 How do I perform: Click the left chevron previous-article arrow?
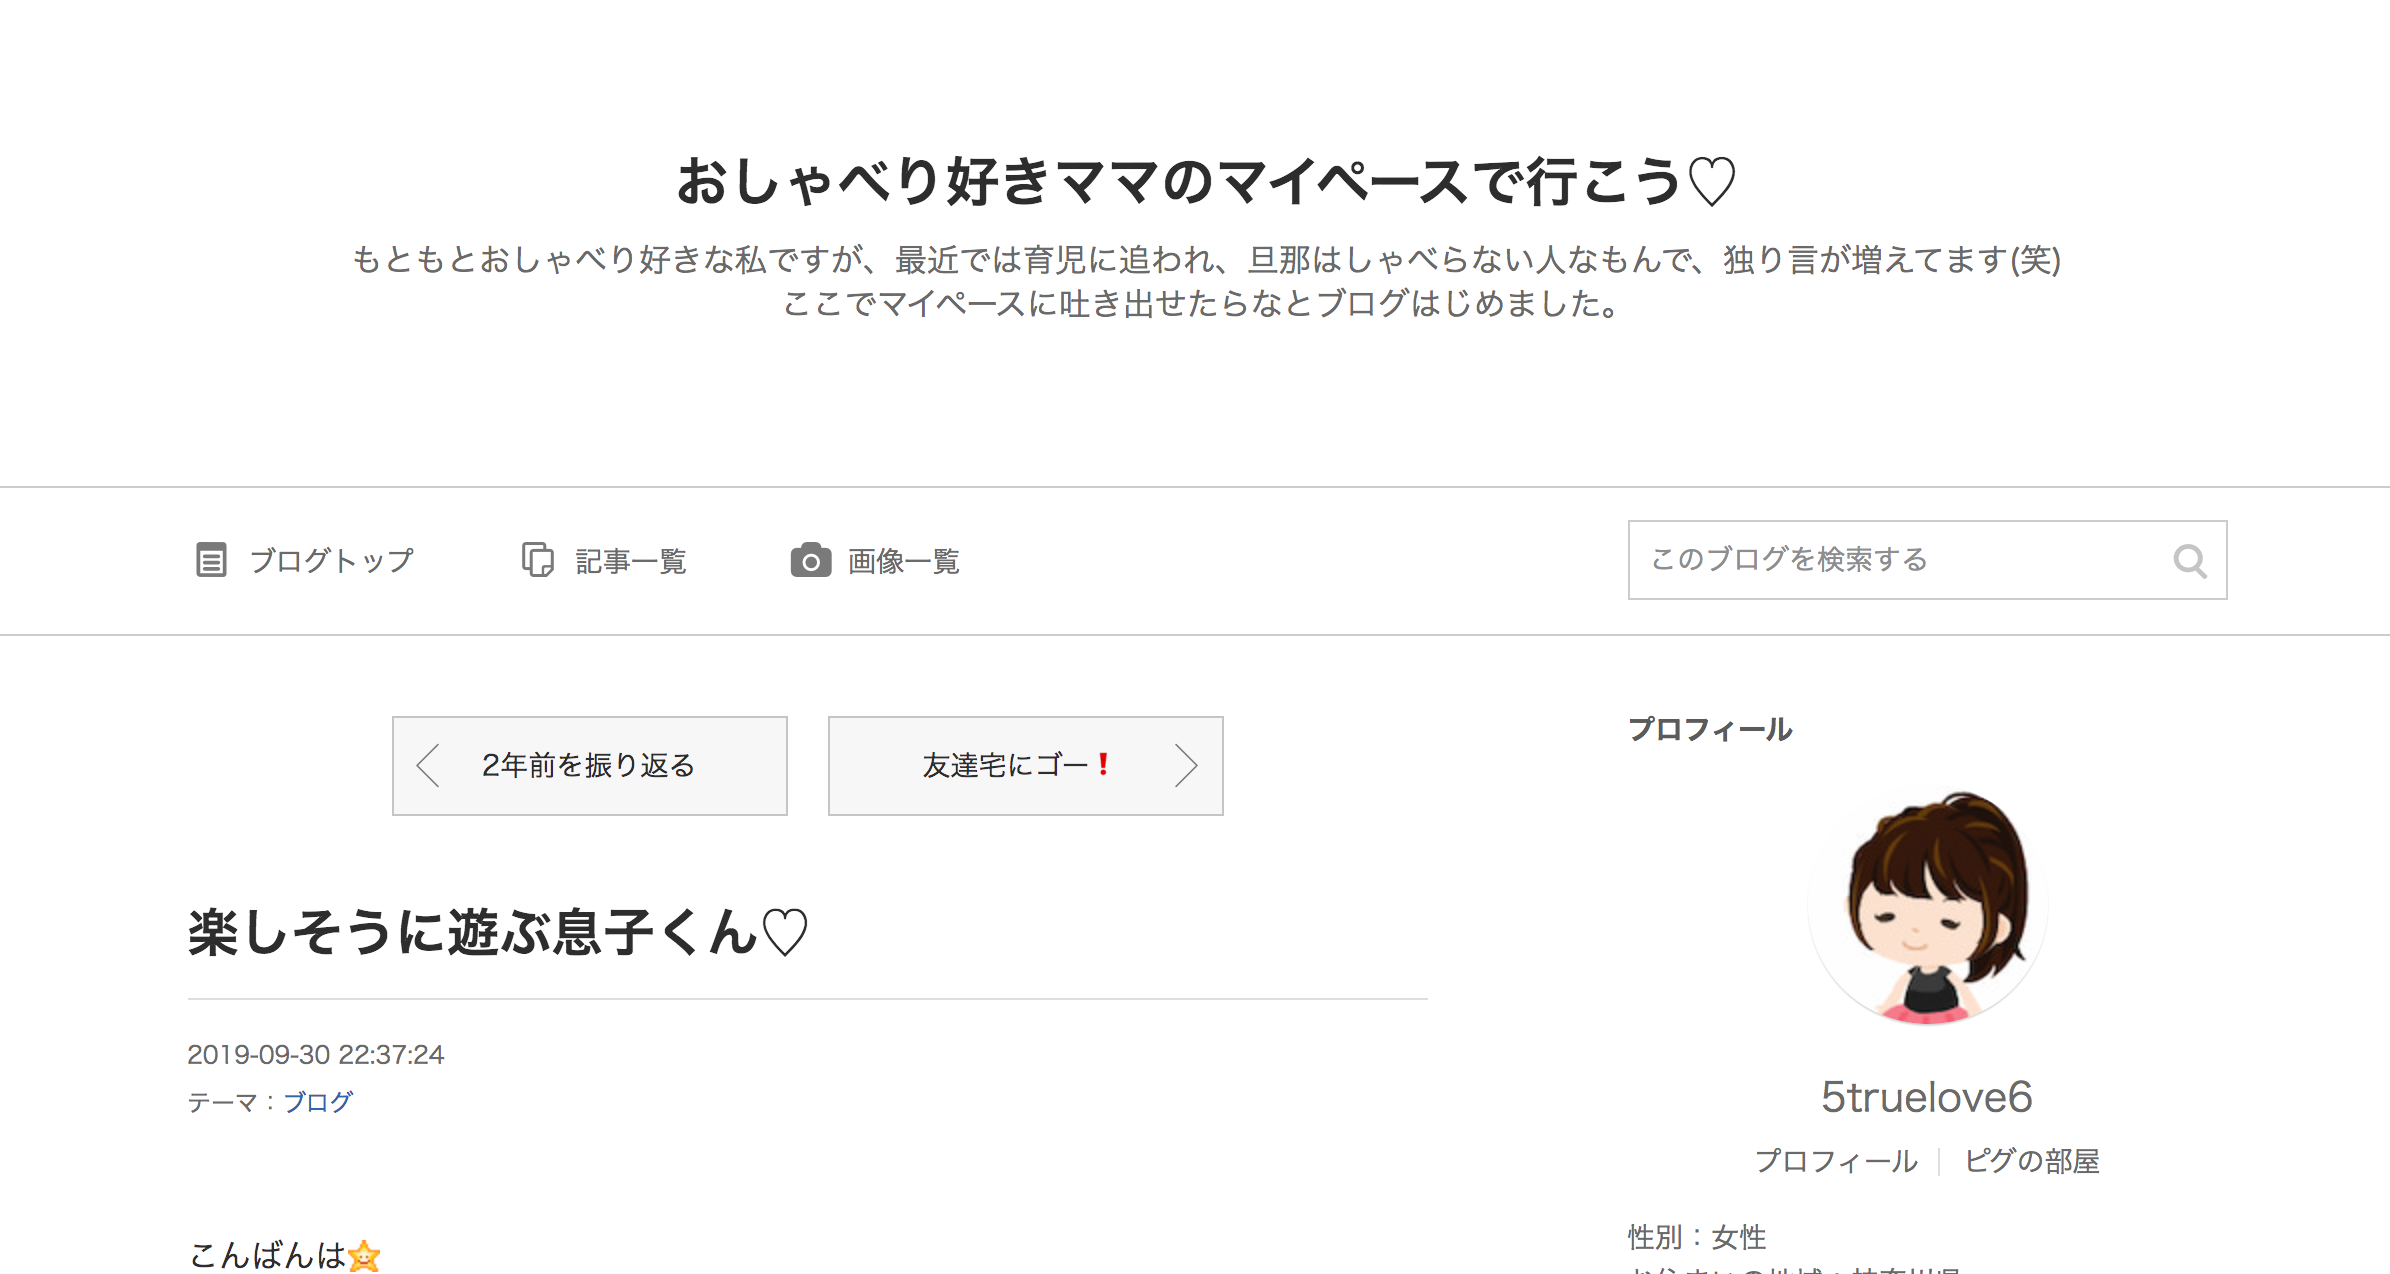click(428, 766)
